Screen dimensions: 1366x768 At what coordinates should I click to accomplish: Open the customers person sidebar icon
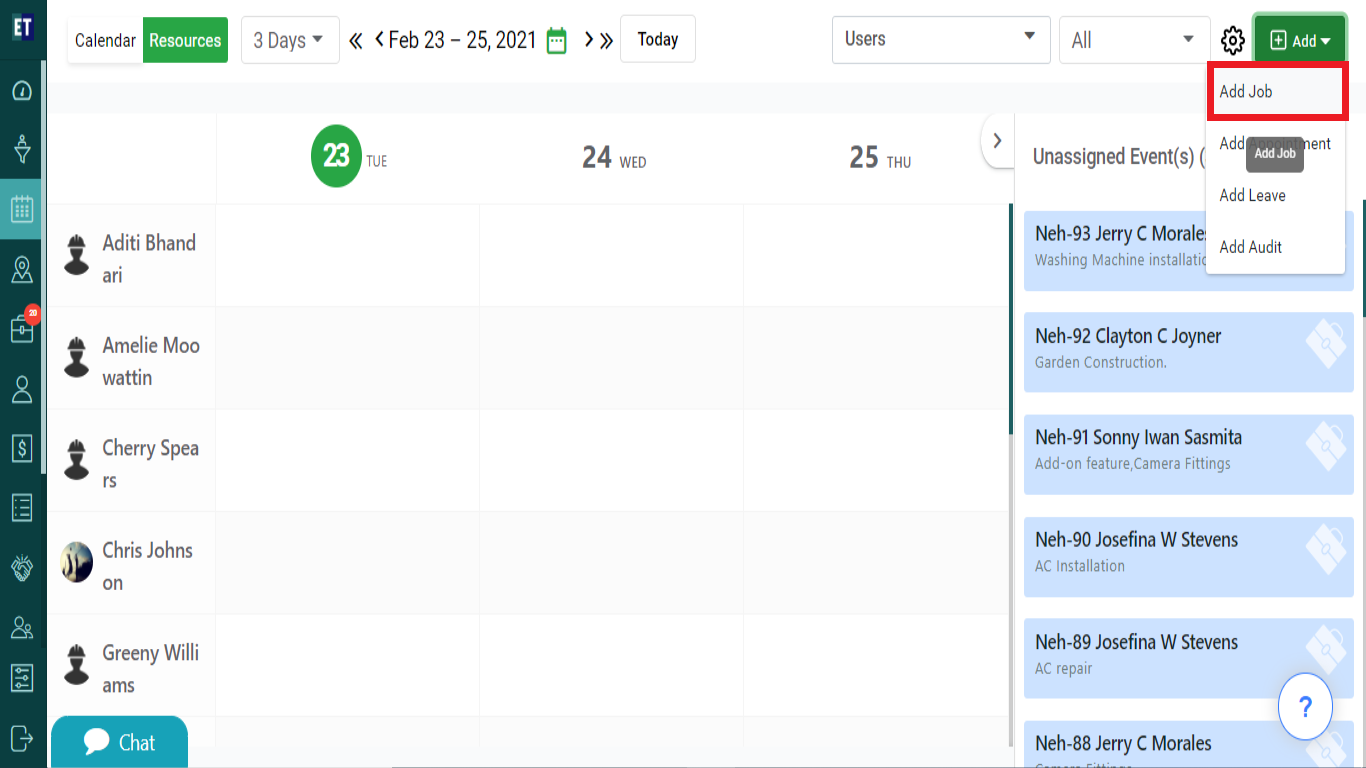22,389
